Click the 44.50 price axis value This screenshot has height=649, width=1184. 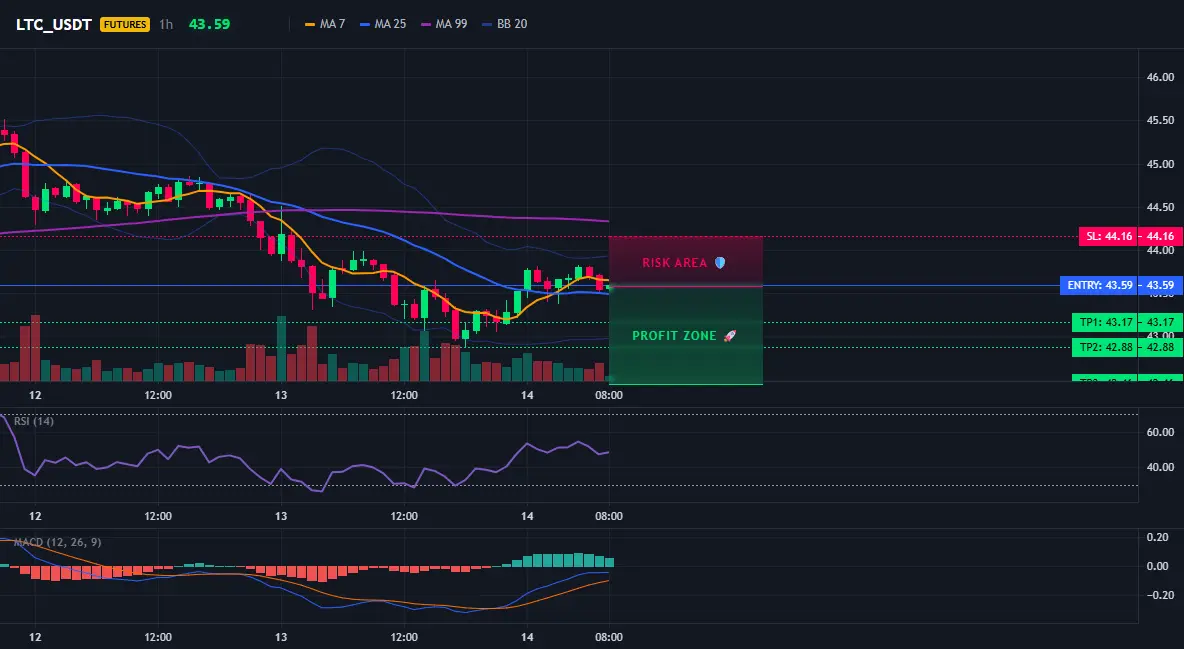(1161, 207)
